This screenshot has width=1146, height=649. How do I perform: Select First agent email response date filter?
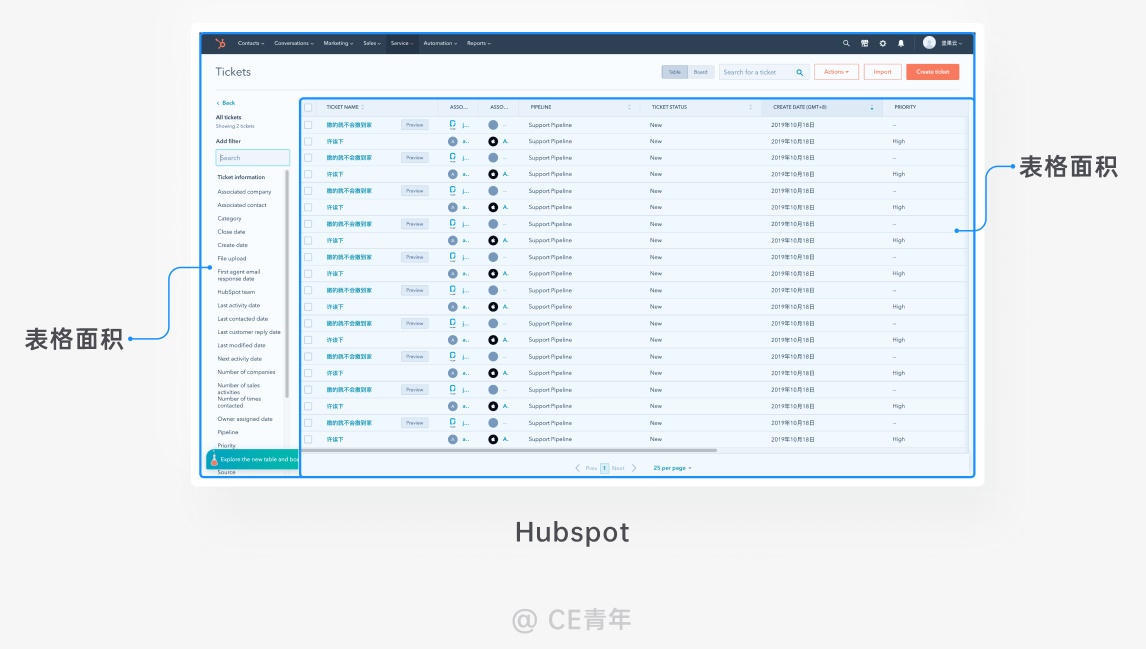(x=239, y=275)
